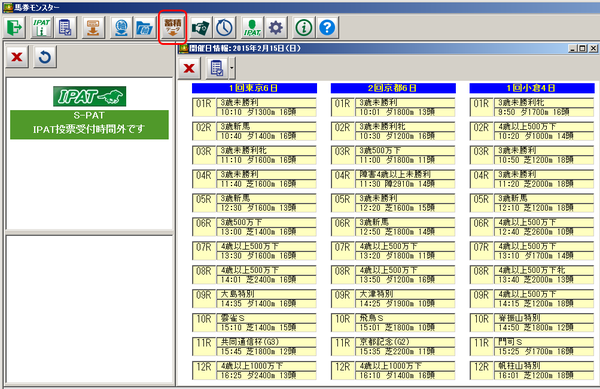Click the 蓄積データ download icon

pyautogui.click(x=172, y=28)
